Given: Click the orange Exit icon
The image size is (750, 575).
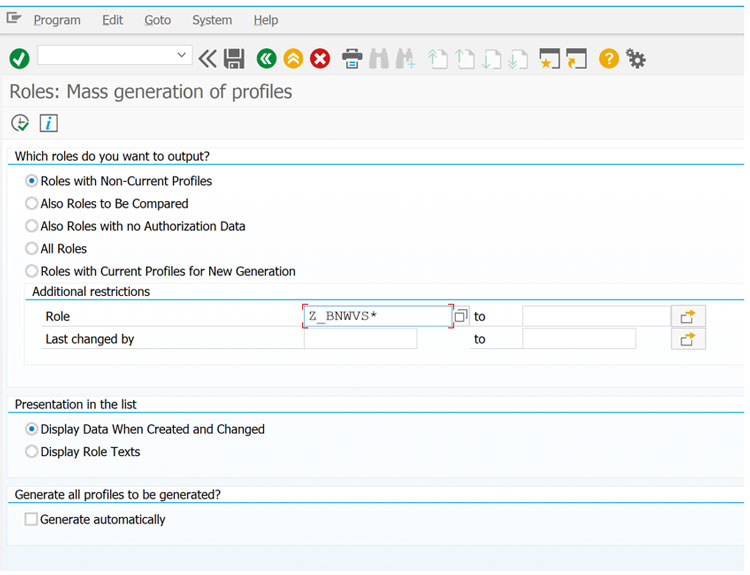Looking at the screenshot, I should coord(293,59).
